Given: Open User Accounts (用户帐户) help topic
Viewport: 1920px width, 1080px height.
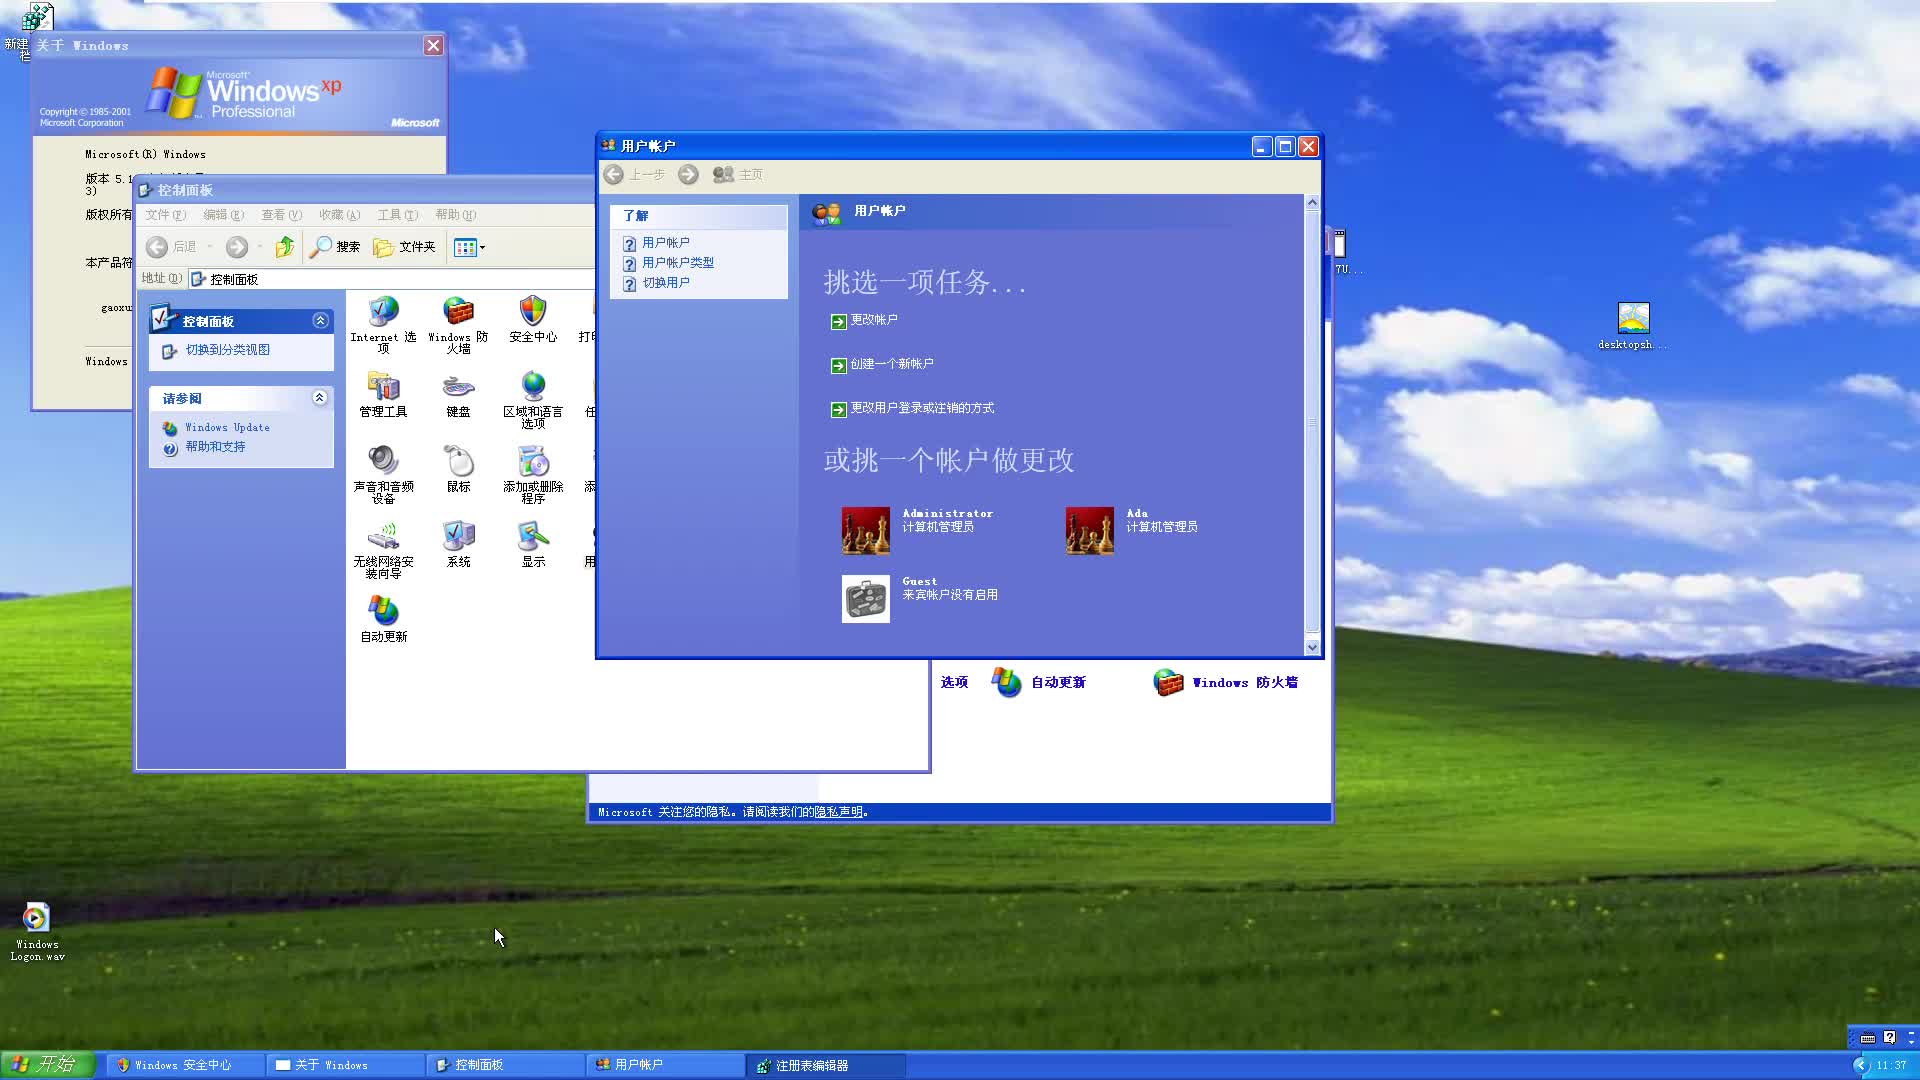Looking at the screenshot, I should coord(665,243).
